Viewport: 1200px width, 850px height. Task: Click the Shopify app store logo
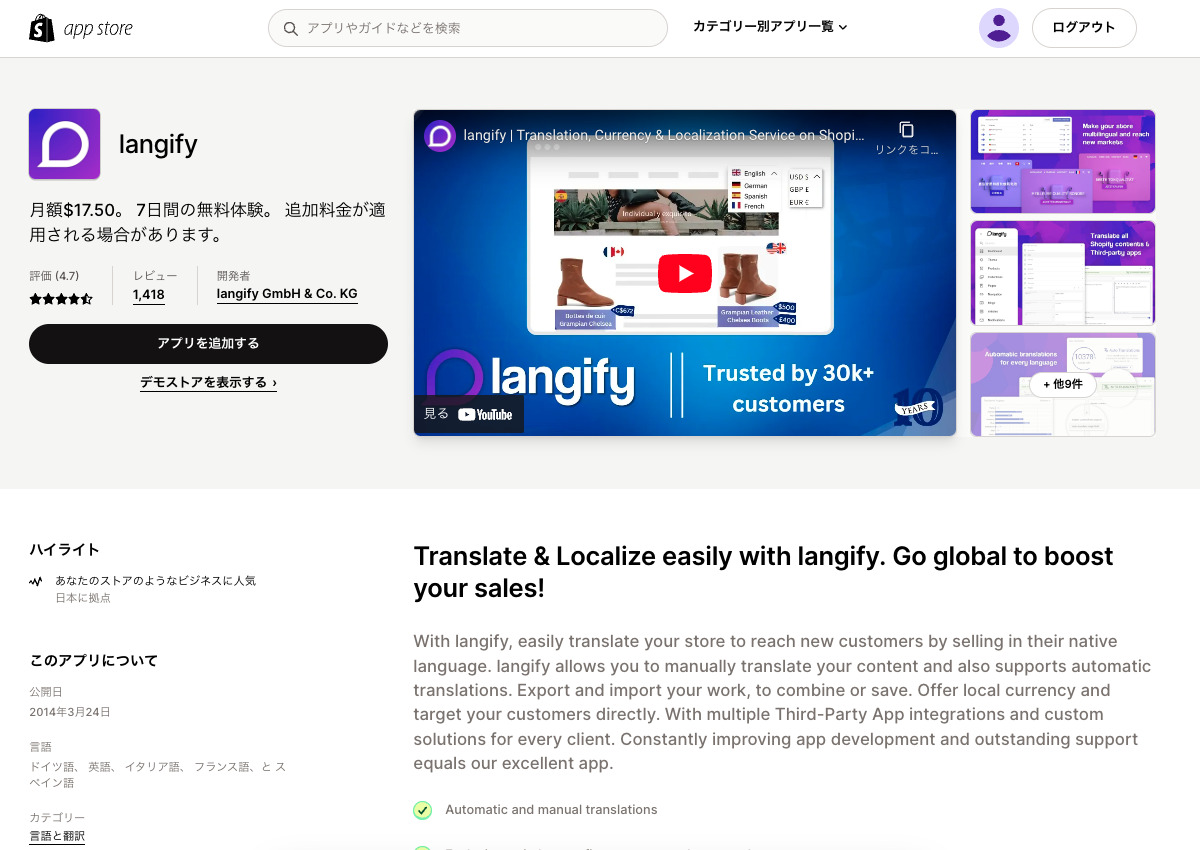coord(80,27)
